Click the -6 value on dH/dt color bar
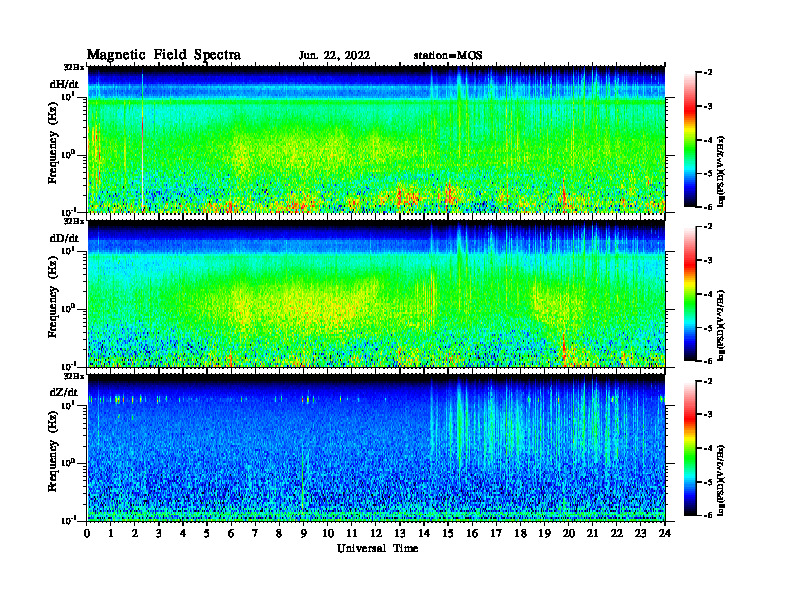792x612 pixels. point(707,207)
